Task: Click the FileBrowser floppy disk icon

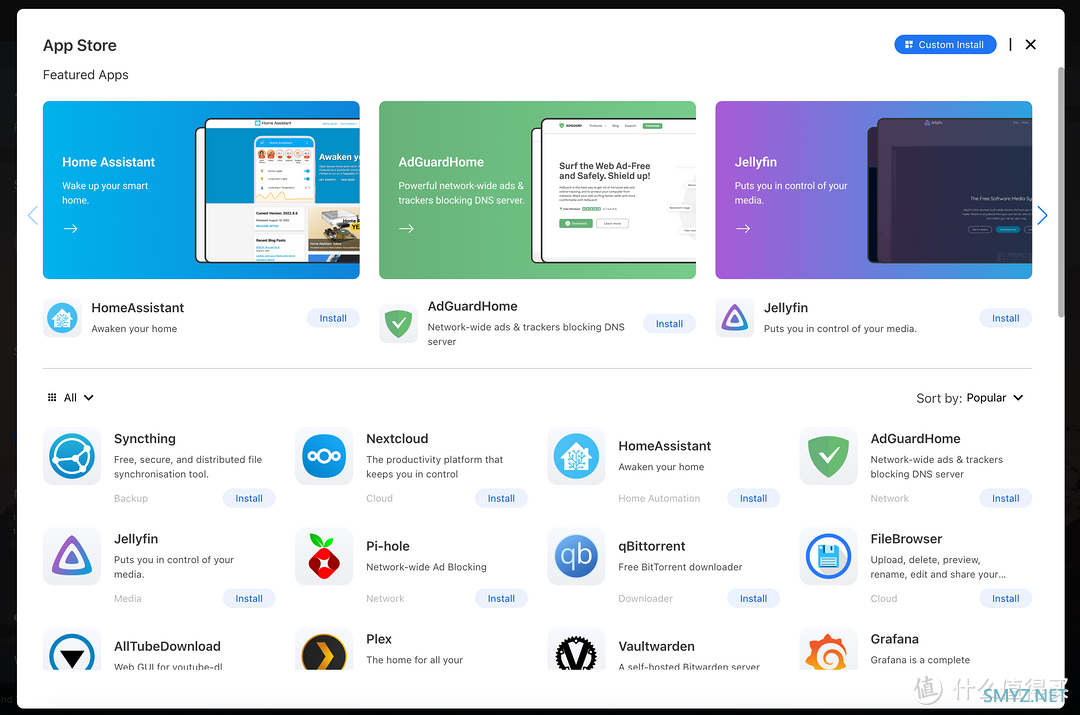Action: [828, 557]
